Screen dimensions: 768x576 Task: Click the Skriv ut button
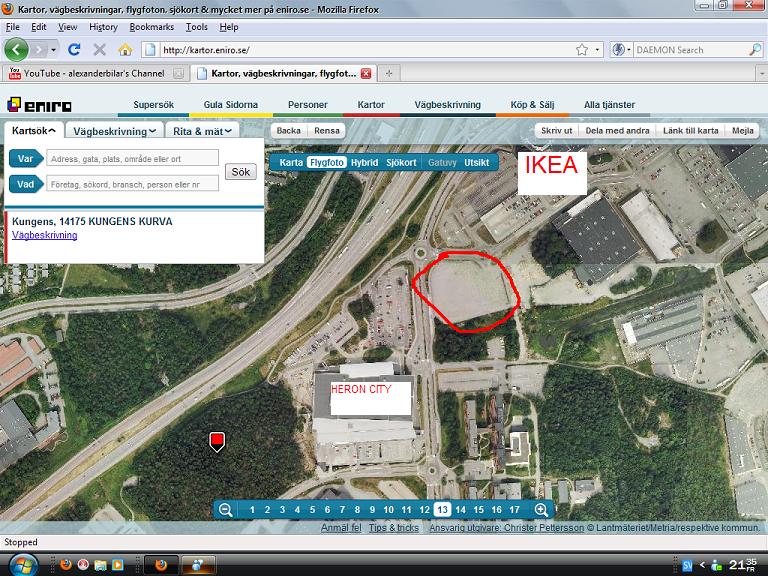click(556, 131)
